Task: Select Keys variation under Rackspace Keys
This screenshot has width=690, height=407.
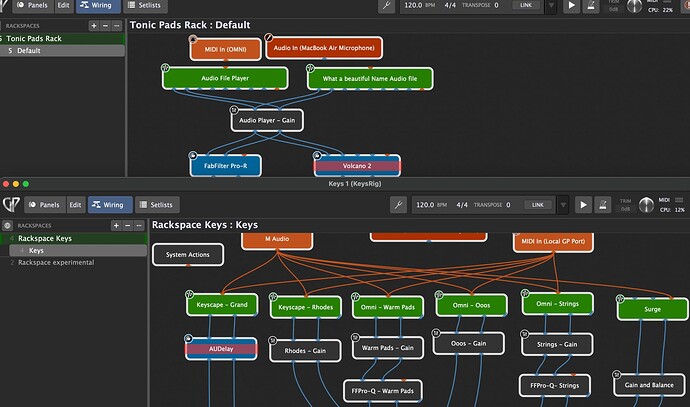Action: click(78, 250)
